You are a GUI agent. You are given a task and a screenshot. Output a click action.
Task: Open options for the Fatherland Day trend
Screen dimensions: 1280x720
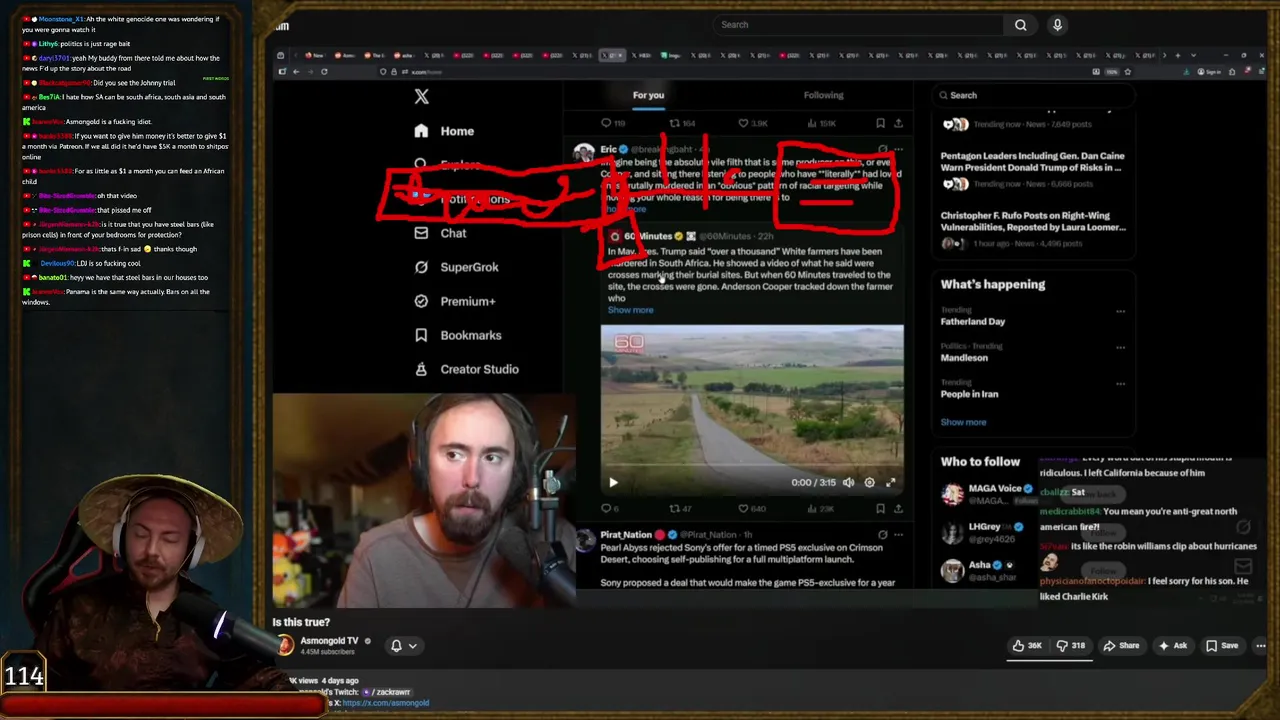point(1120,311)
